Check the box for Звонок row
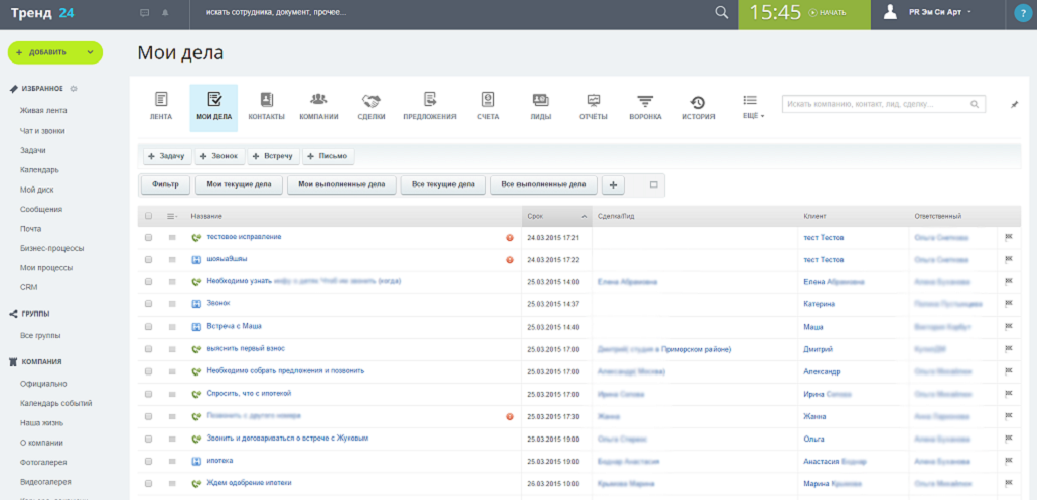The height and width of the screenshot is (500, 1037). 148,304
